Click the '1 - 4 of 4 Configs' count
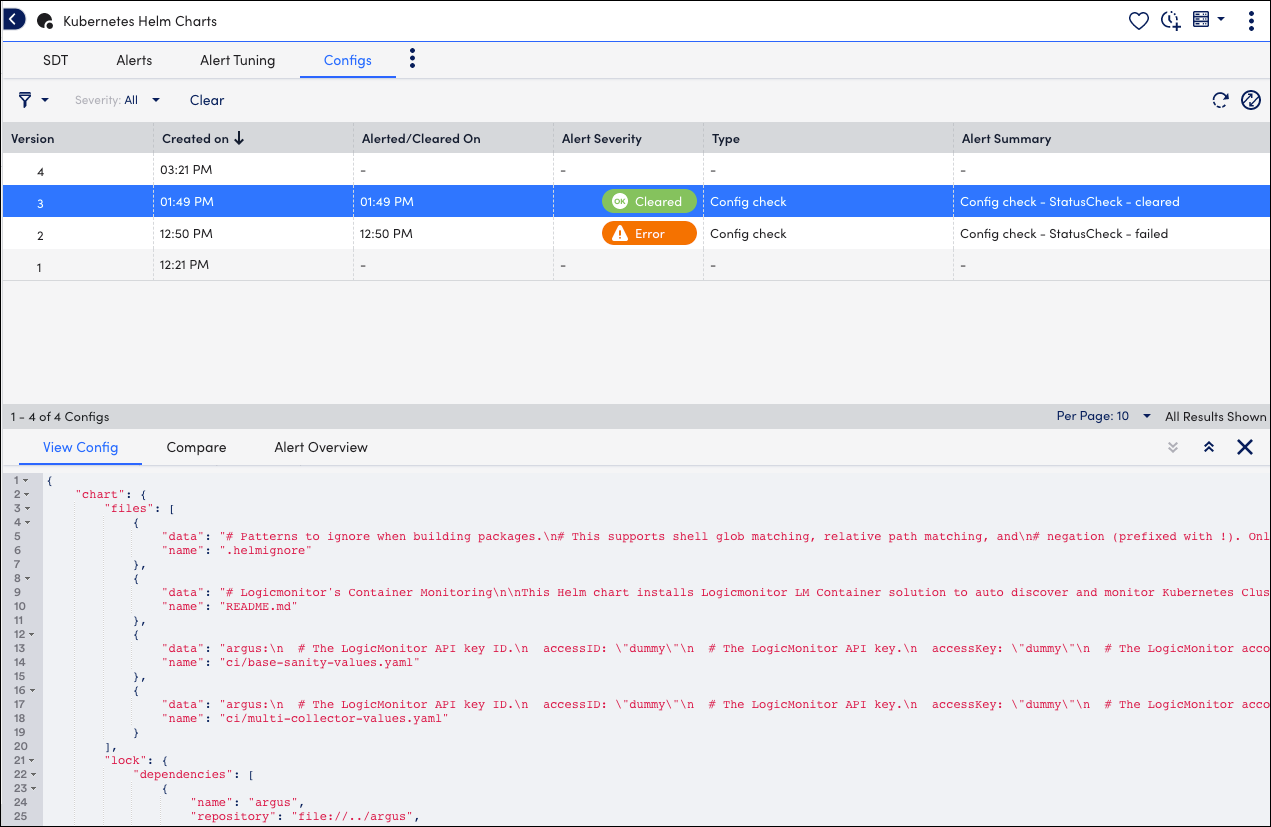1271x827 pixels. [x=60, y=417]
